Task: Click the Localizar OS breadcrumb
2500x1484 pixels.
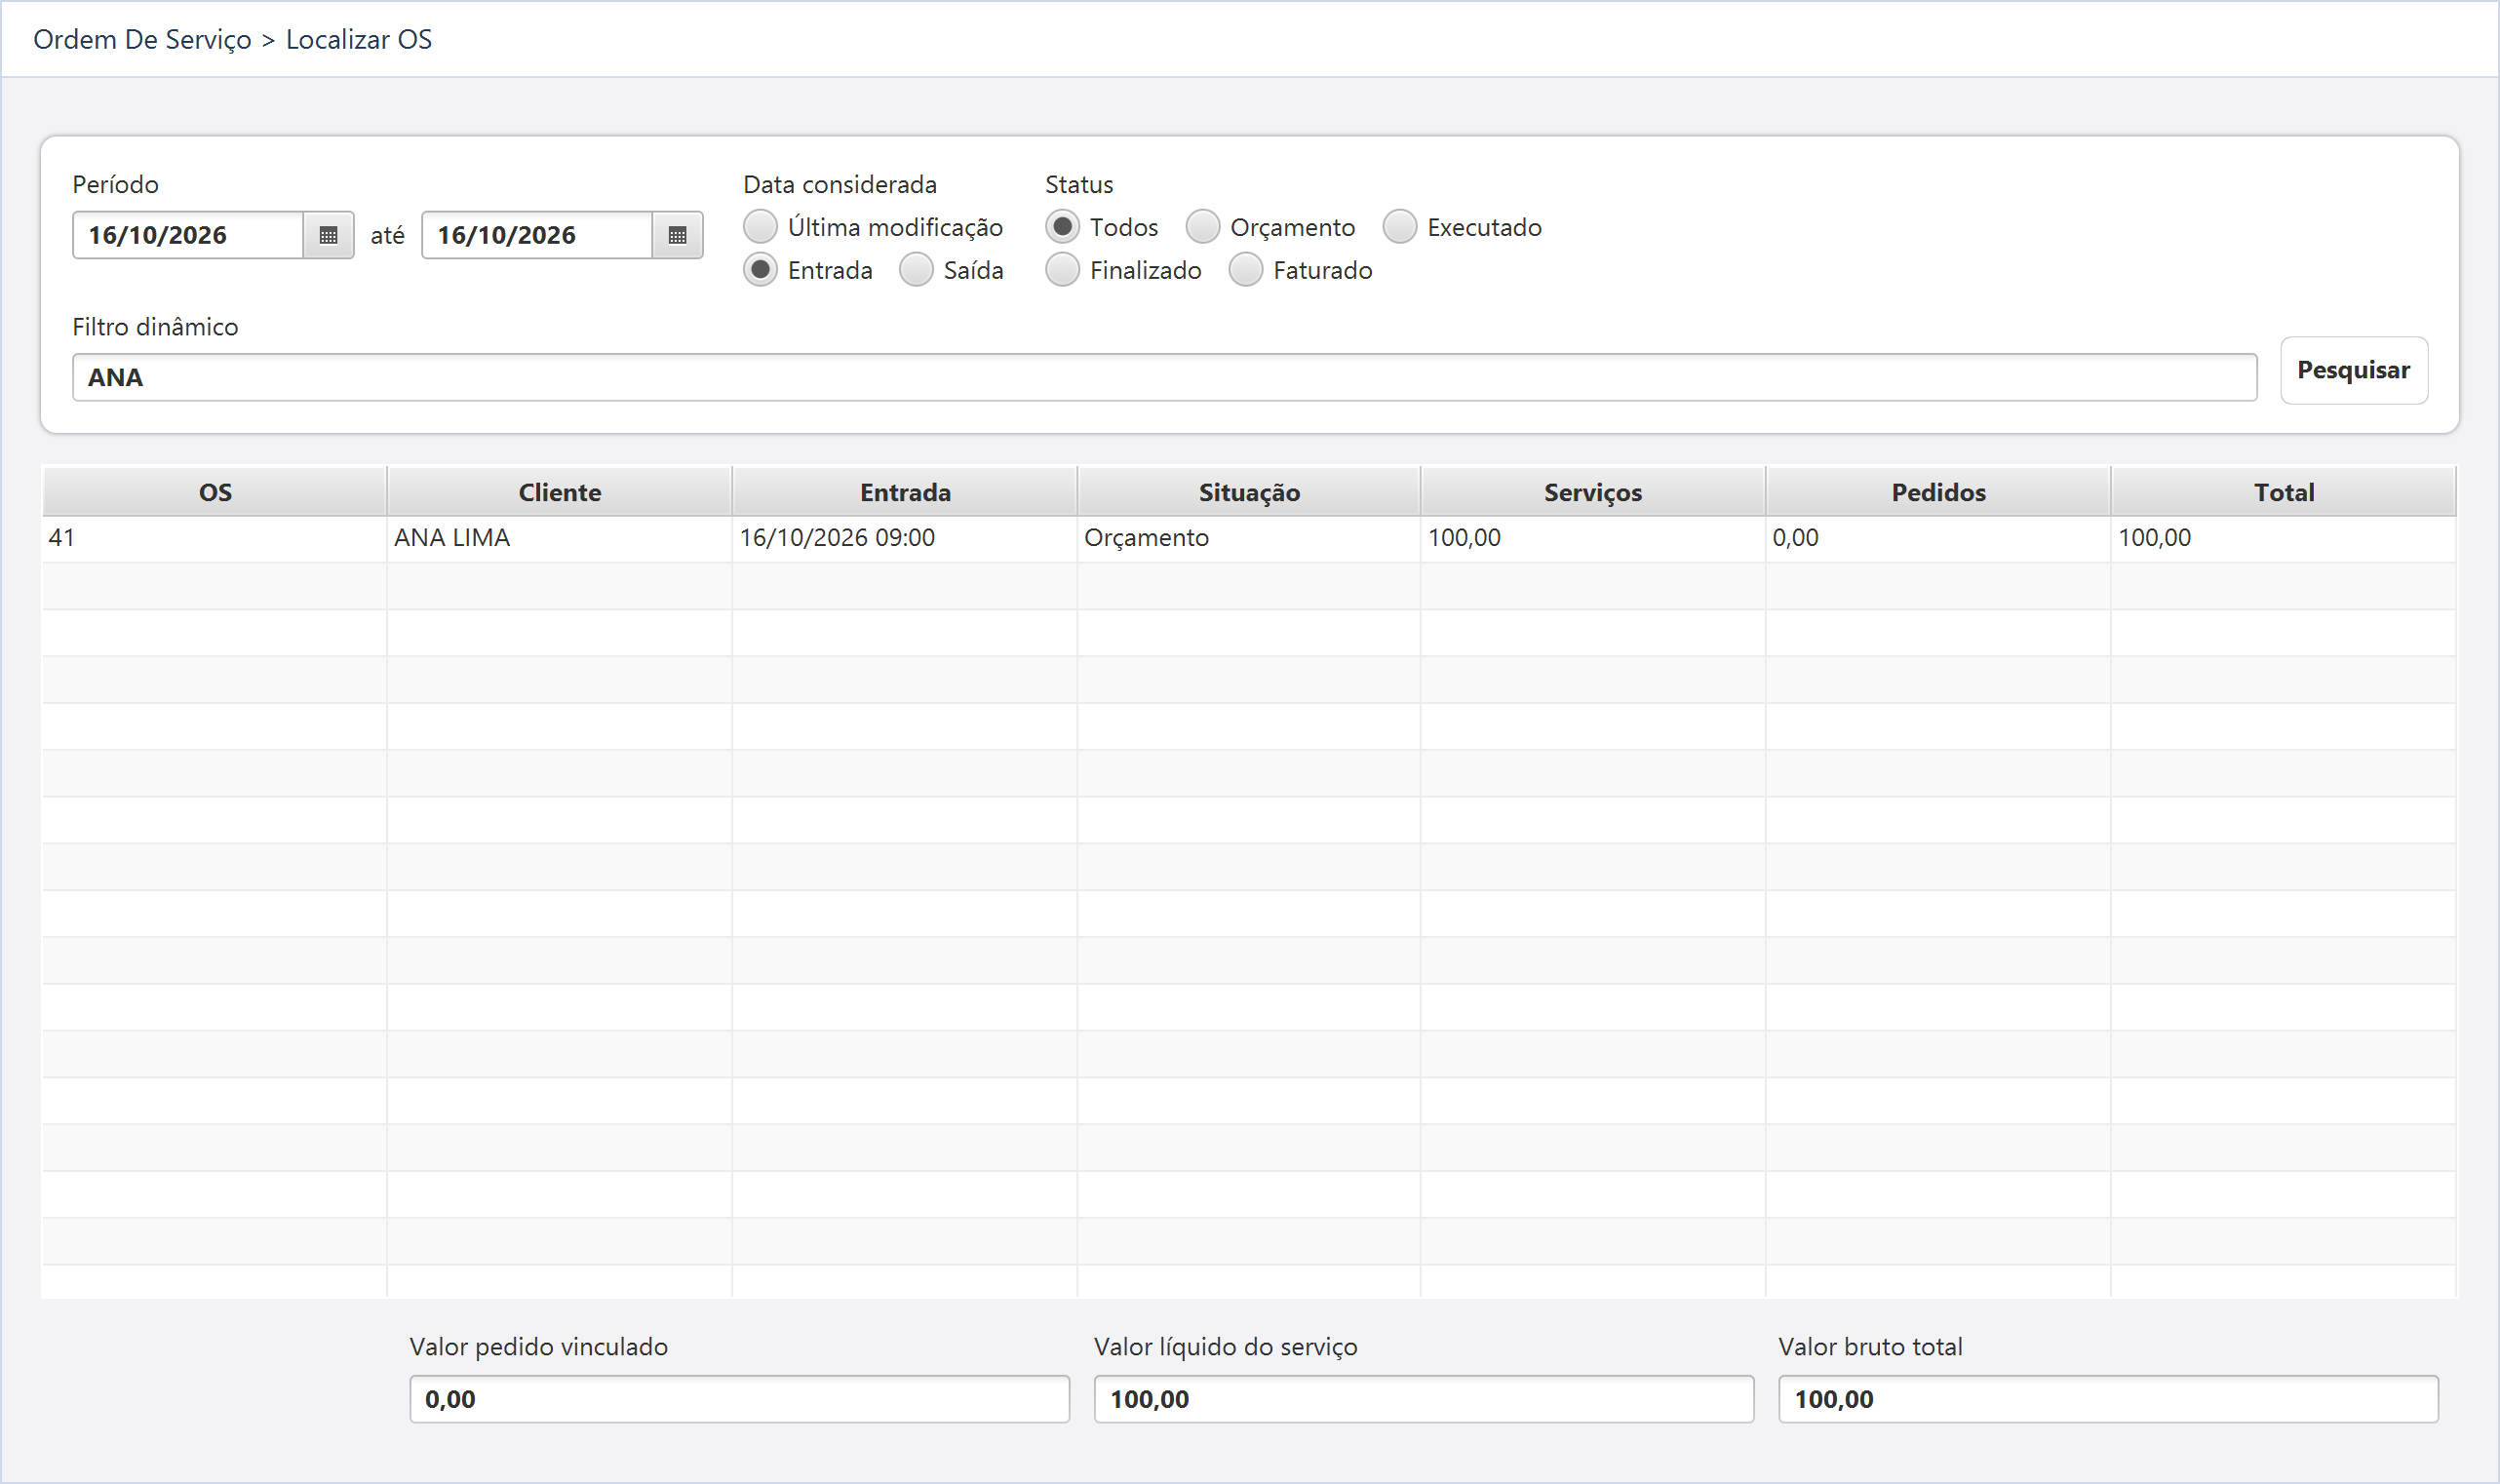Action: (x=359, y=39)
